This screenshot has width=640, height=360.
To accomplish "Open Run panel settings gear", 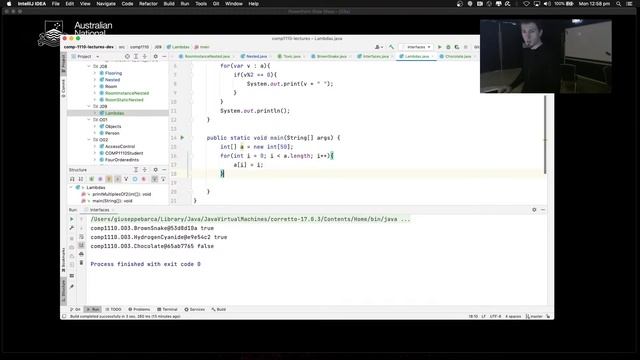I will 534,210.
